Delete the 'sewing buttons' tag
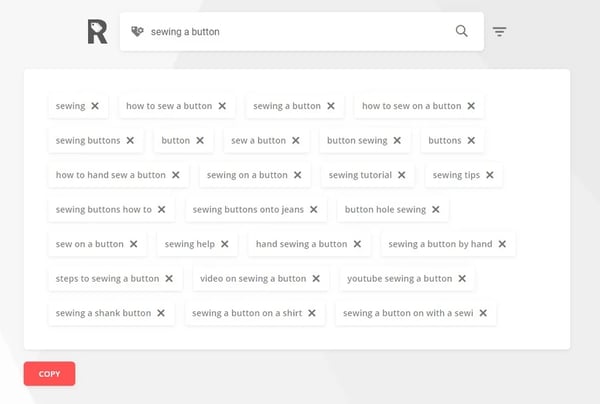Viewport: 600px width, 404px height. pyautogui.click(x=130, y=141)
